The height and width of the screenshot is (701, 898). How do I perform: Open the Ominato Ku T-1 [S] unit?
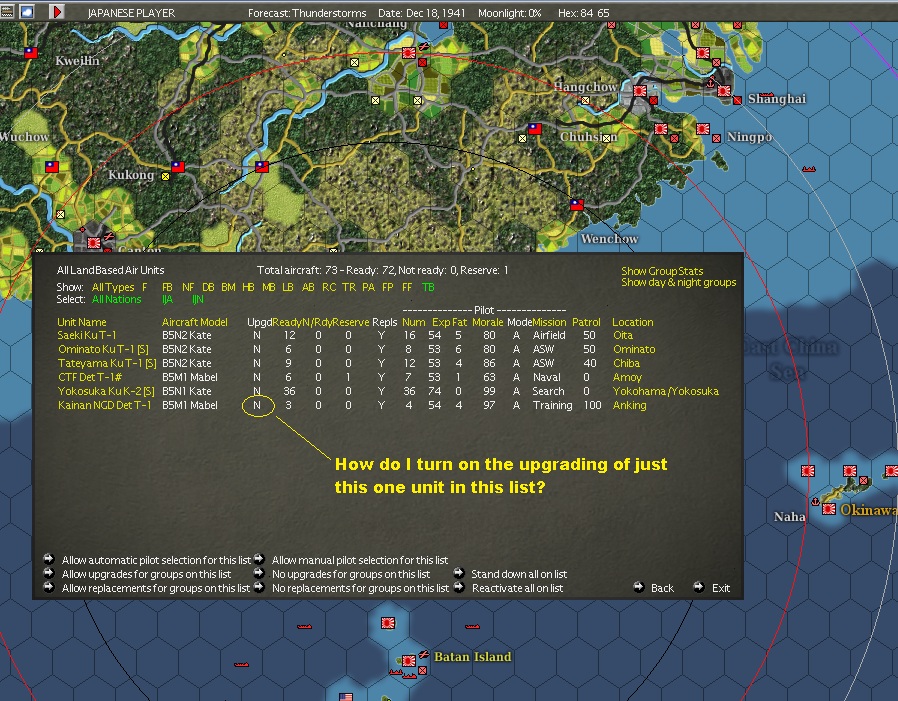tap(103, 349)
